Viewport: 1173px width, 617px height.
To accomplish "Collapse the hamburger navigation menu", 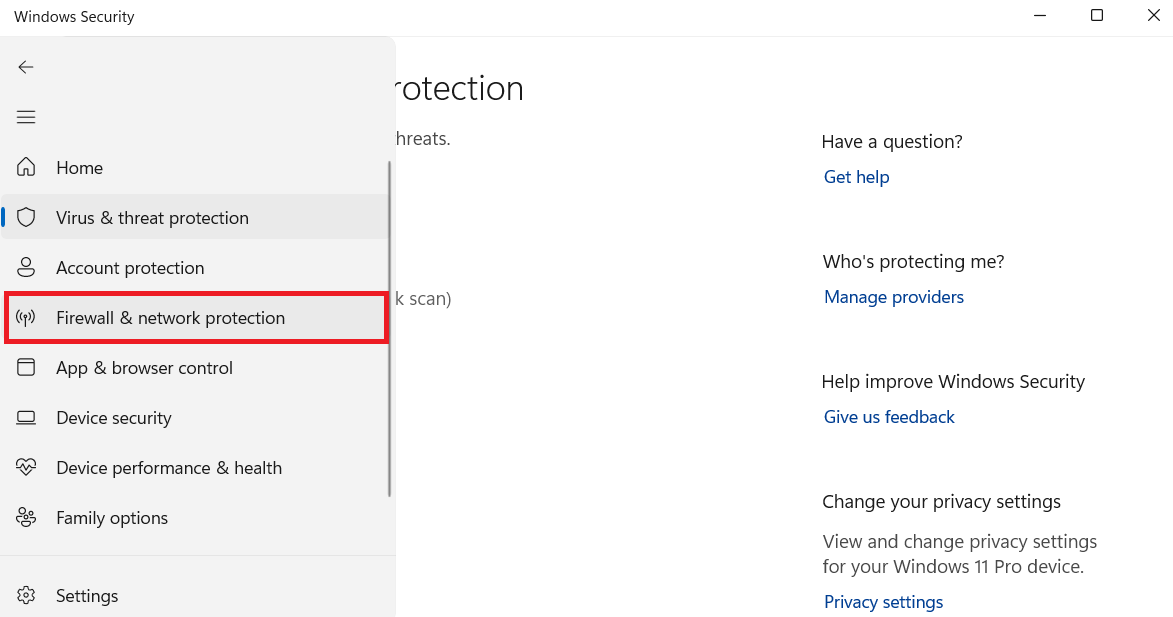I will [26, 117].
